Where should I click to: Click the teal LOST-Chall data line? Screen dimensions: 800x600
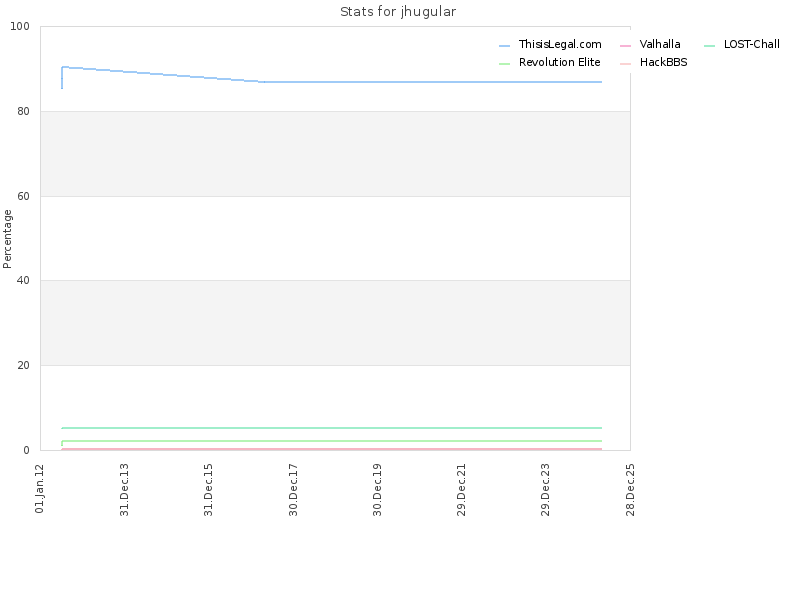click(332, 428)
